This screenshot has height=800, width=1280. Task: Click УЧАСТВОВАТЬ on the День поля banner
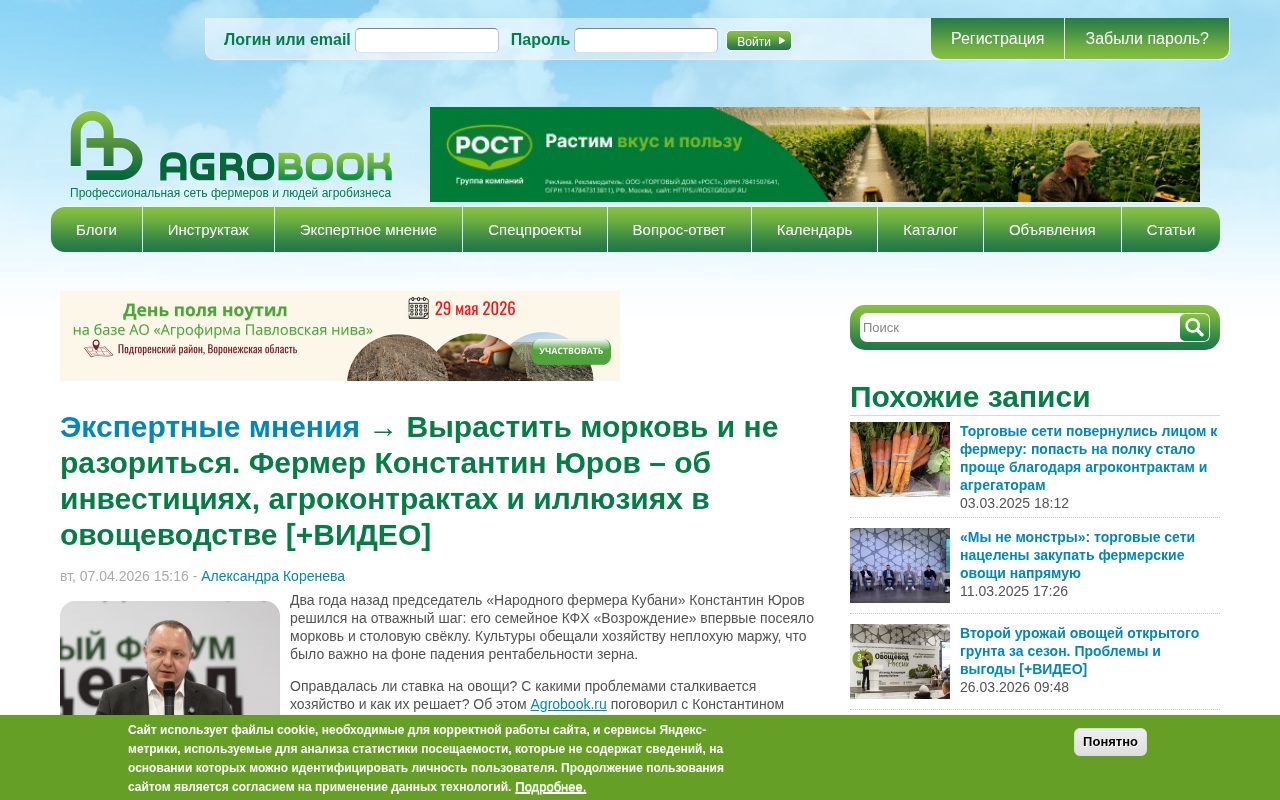[x=571, y=352]
